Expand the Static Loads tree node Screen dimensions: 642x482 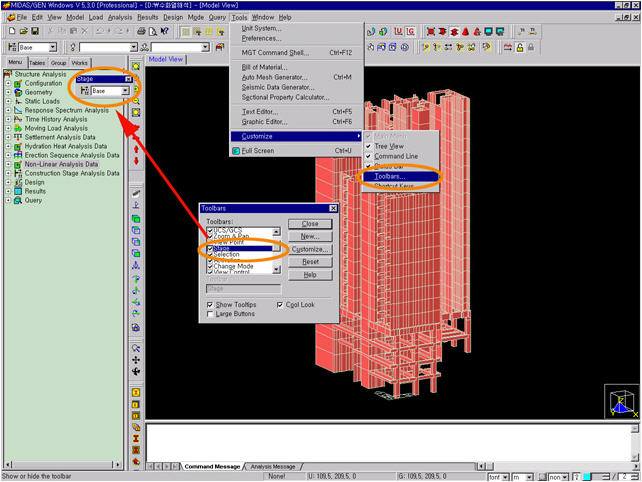click(x=8, y=101)
